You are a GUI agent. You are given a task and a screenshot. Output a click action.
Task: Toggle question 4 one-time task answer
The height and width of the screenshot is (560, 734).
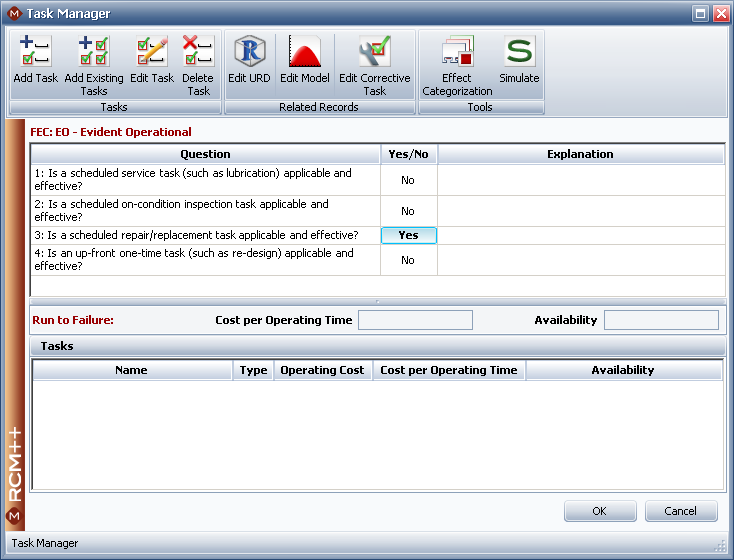click(x=408, y=260)
